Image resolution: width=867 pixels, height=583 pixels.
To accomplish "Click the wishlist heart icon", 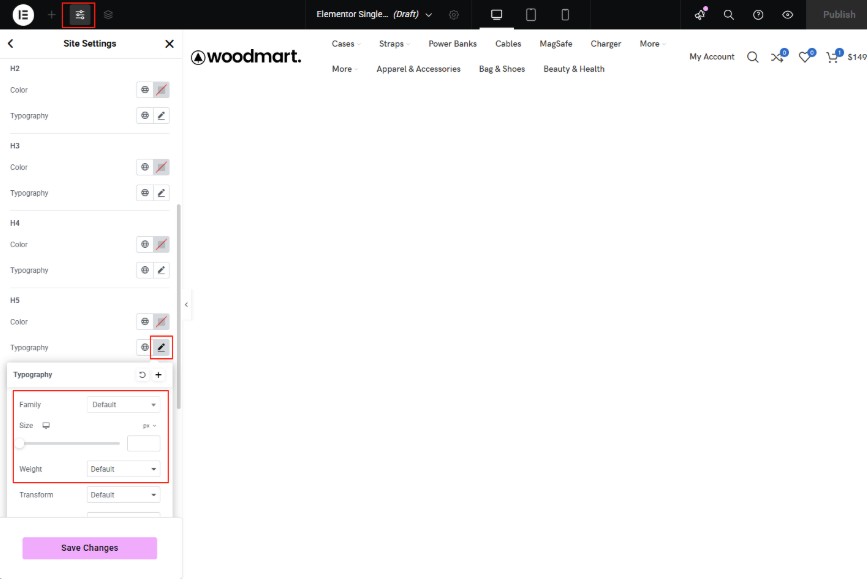I will pos(805,57).
